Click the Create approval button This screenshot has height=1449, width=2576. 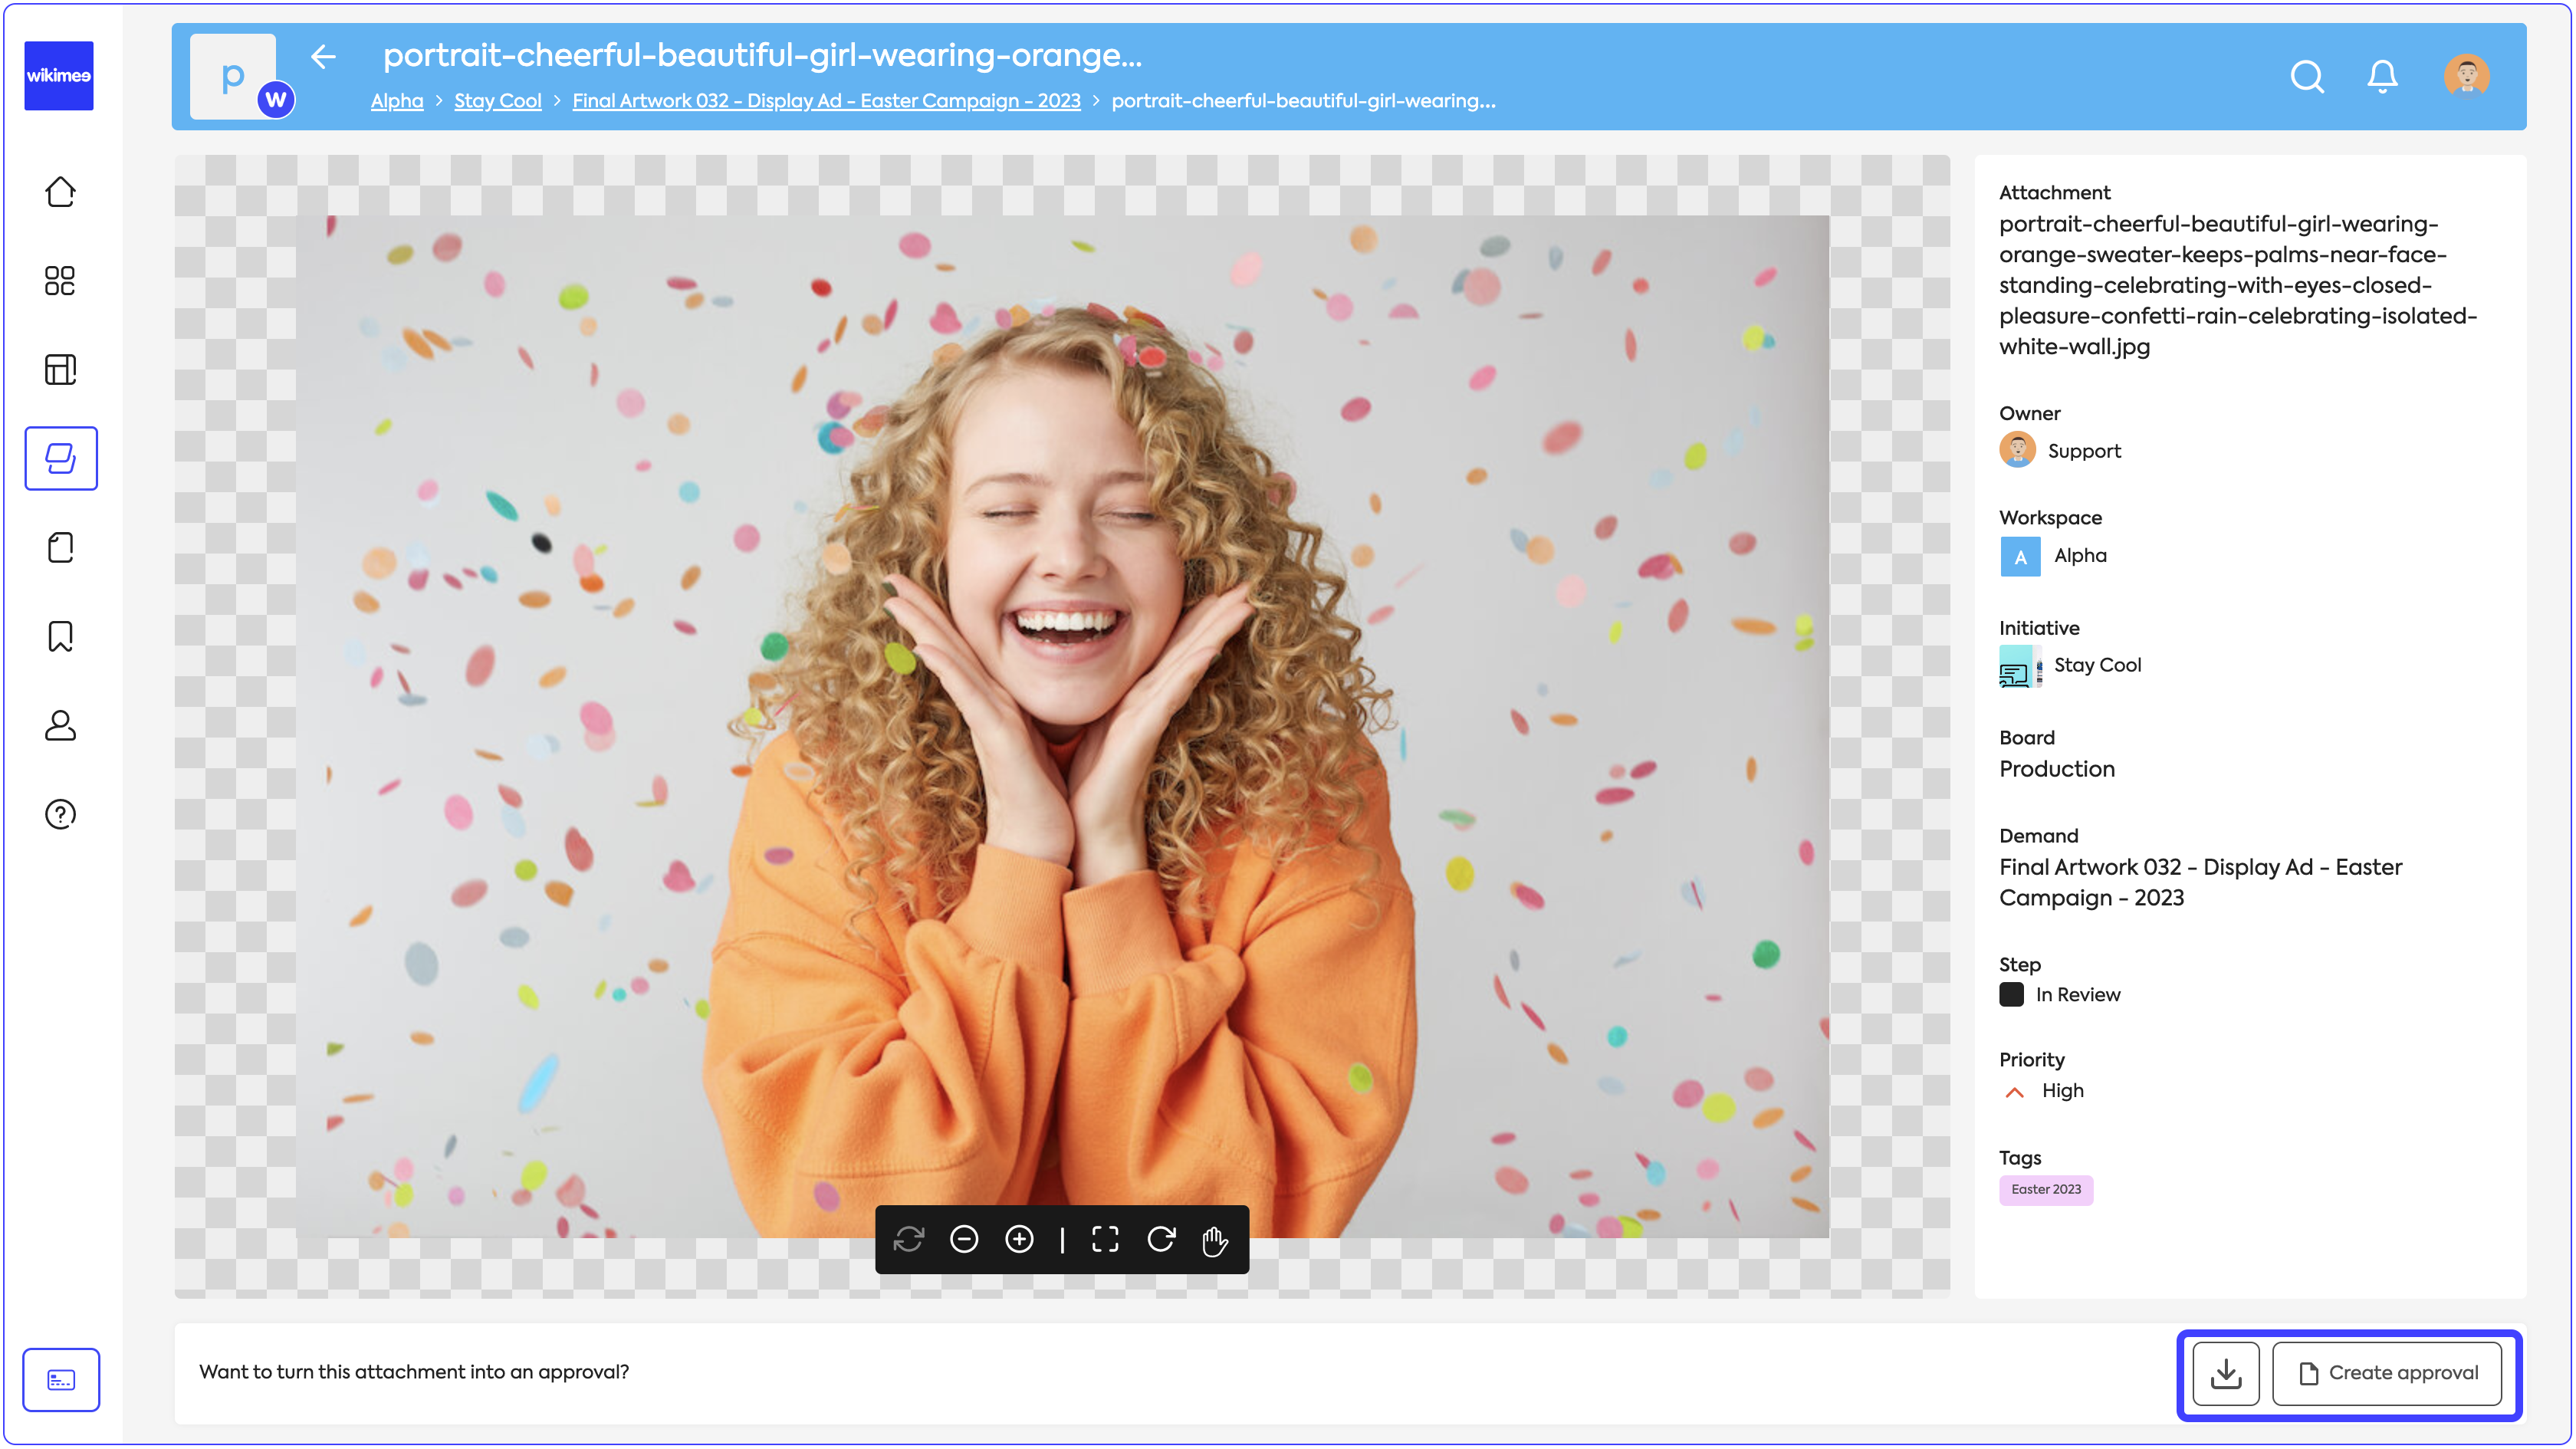pos(2387,1373)
